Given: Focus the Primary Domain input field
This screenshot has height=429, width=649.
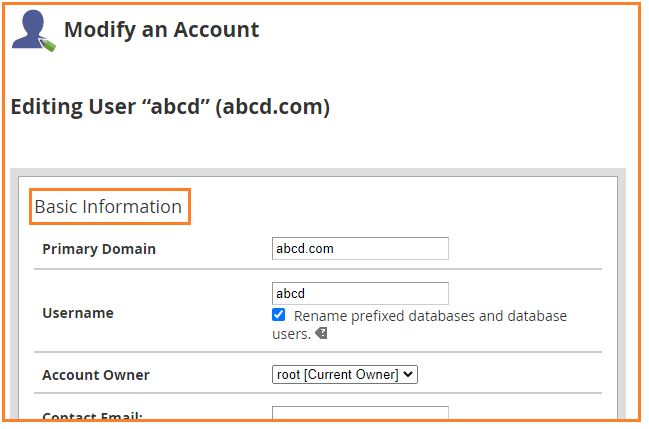Looking at the screenshot, I should click(x=360, y=248).
